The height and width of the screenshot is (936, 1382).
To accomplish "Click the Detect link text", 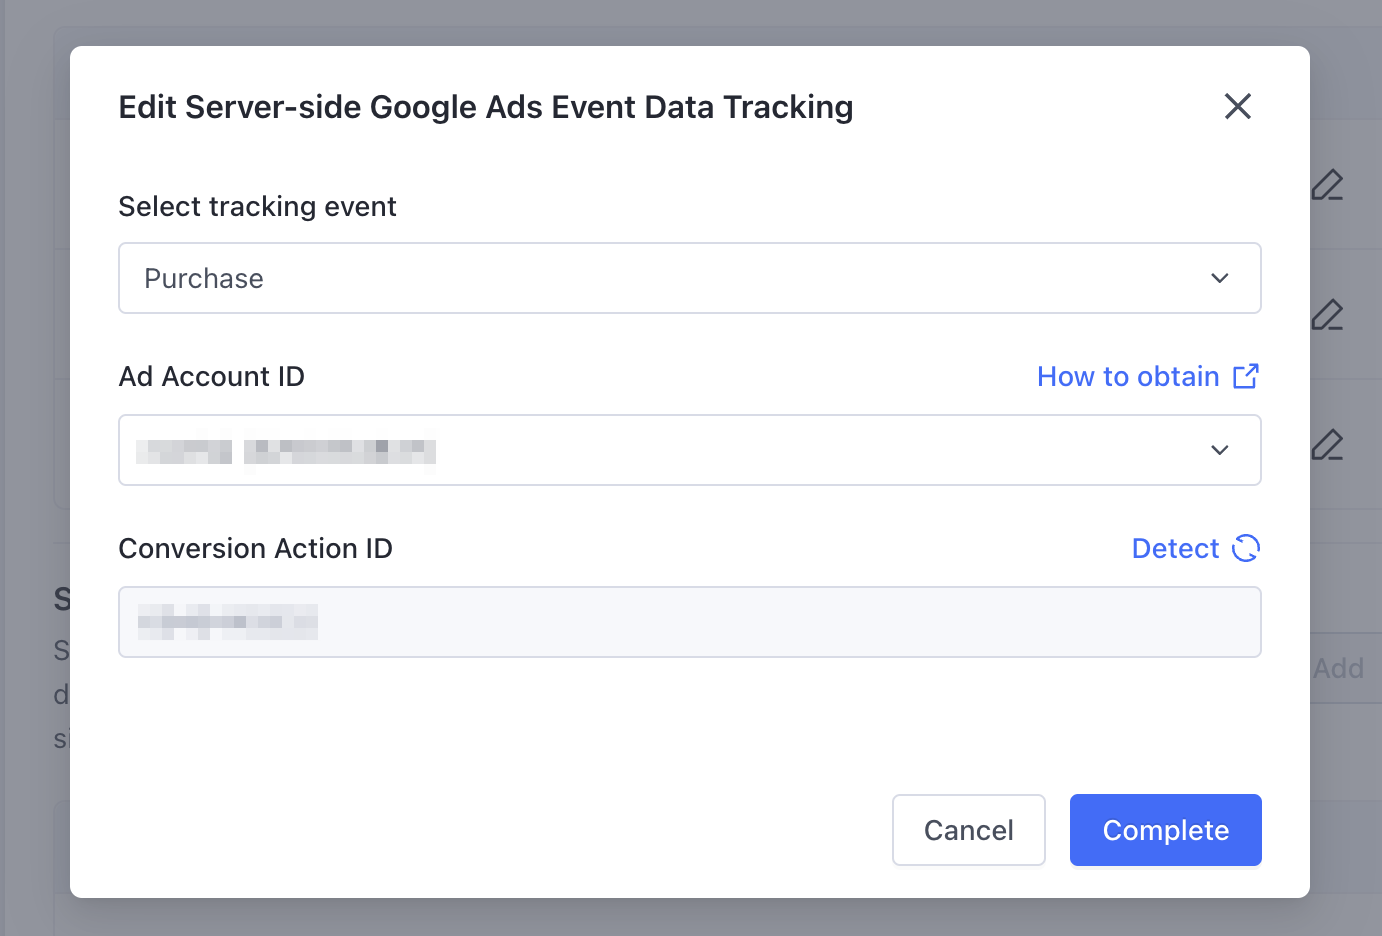I will pos(1175,549).
